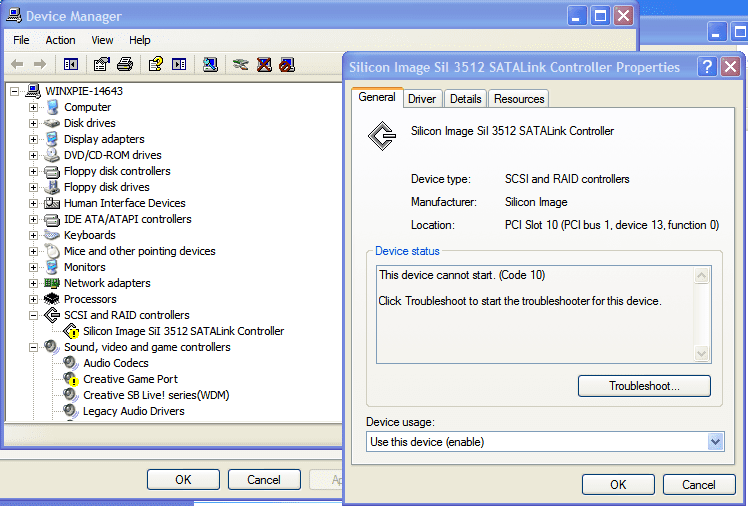The width and height of the screenshot is (748, 506).
Task: Click the Back arrow in Device Manager toolbar
Action: [17, 64]
